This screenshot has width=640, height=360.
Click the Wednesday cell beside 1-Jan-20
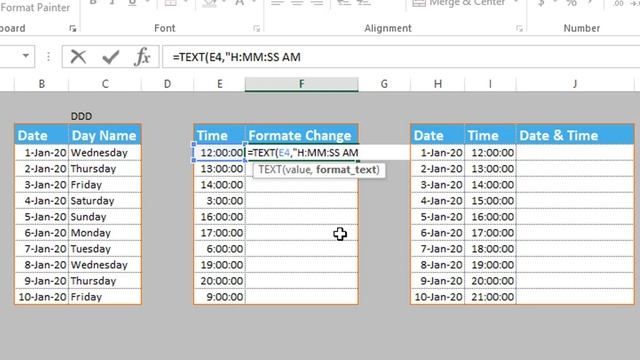[105, 153]
